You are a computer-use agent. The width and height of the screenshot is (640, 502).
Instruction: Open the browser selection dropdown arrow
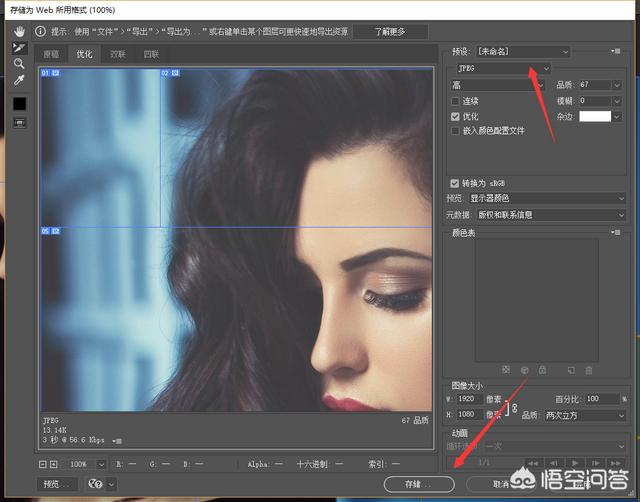(x=111, y=484)
